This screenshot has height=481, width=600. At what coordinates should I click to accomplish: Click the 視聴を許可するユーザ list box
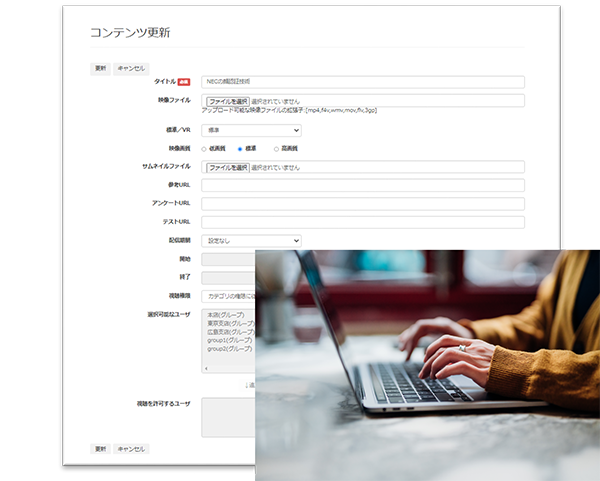(x=228, y=417)
